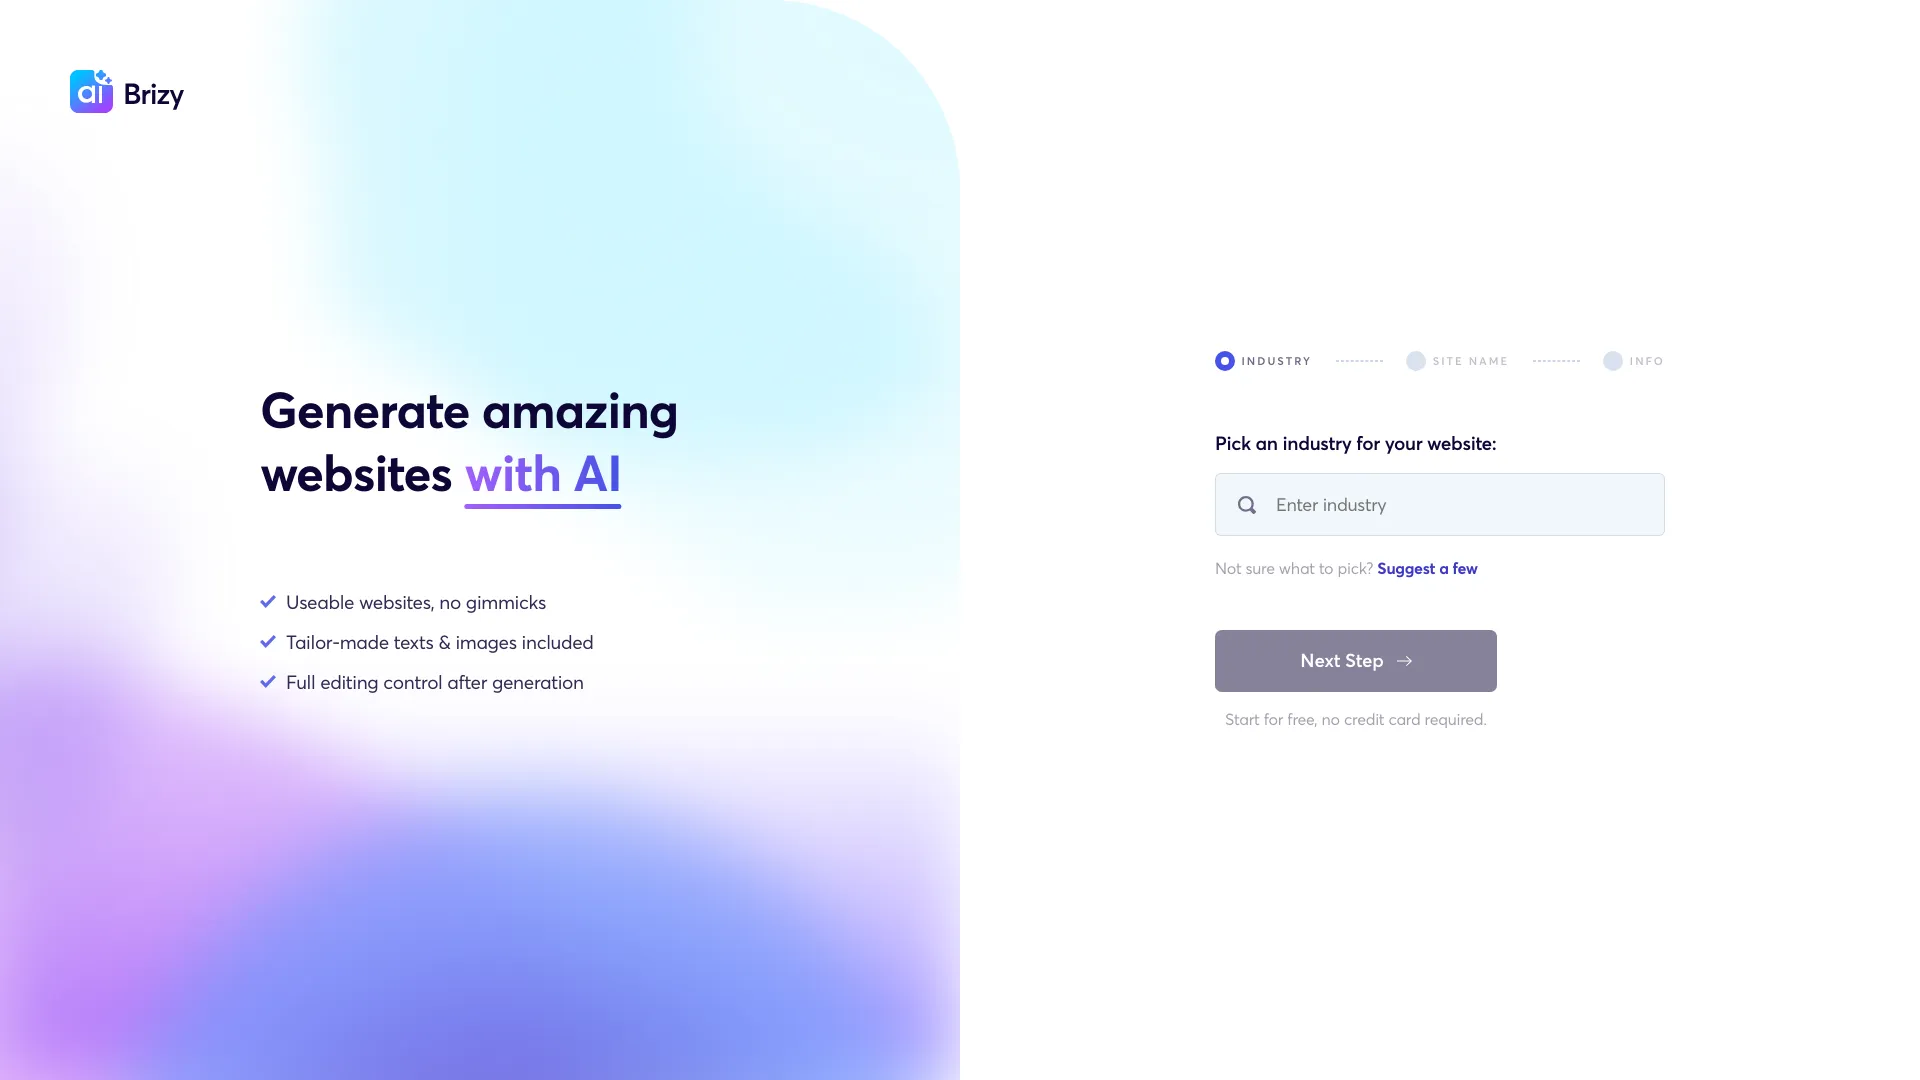
Task: Toggle the INDUSTRY progress radio button
Action: click(x=1224, y=360)
